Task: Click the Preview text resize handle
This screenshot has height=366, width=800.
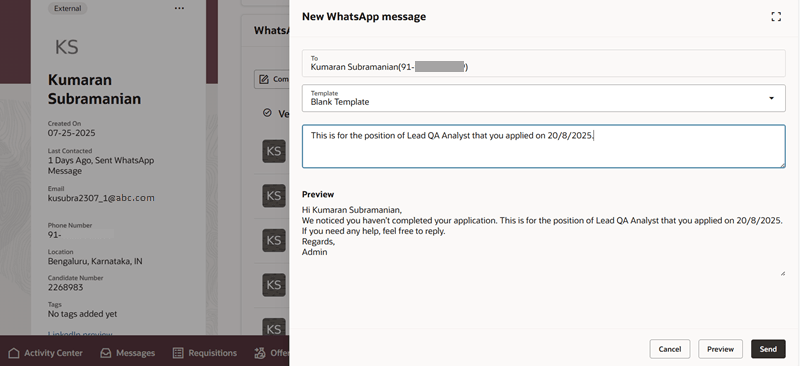Action: pyautogui.click(x=783, y=273)
